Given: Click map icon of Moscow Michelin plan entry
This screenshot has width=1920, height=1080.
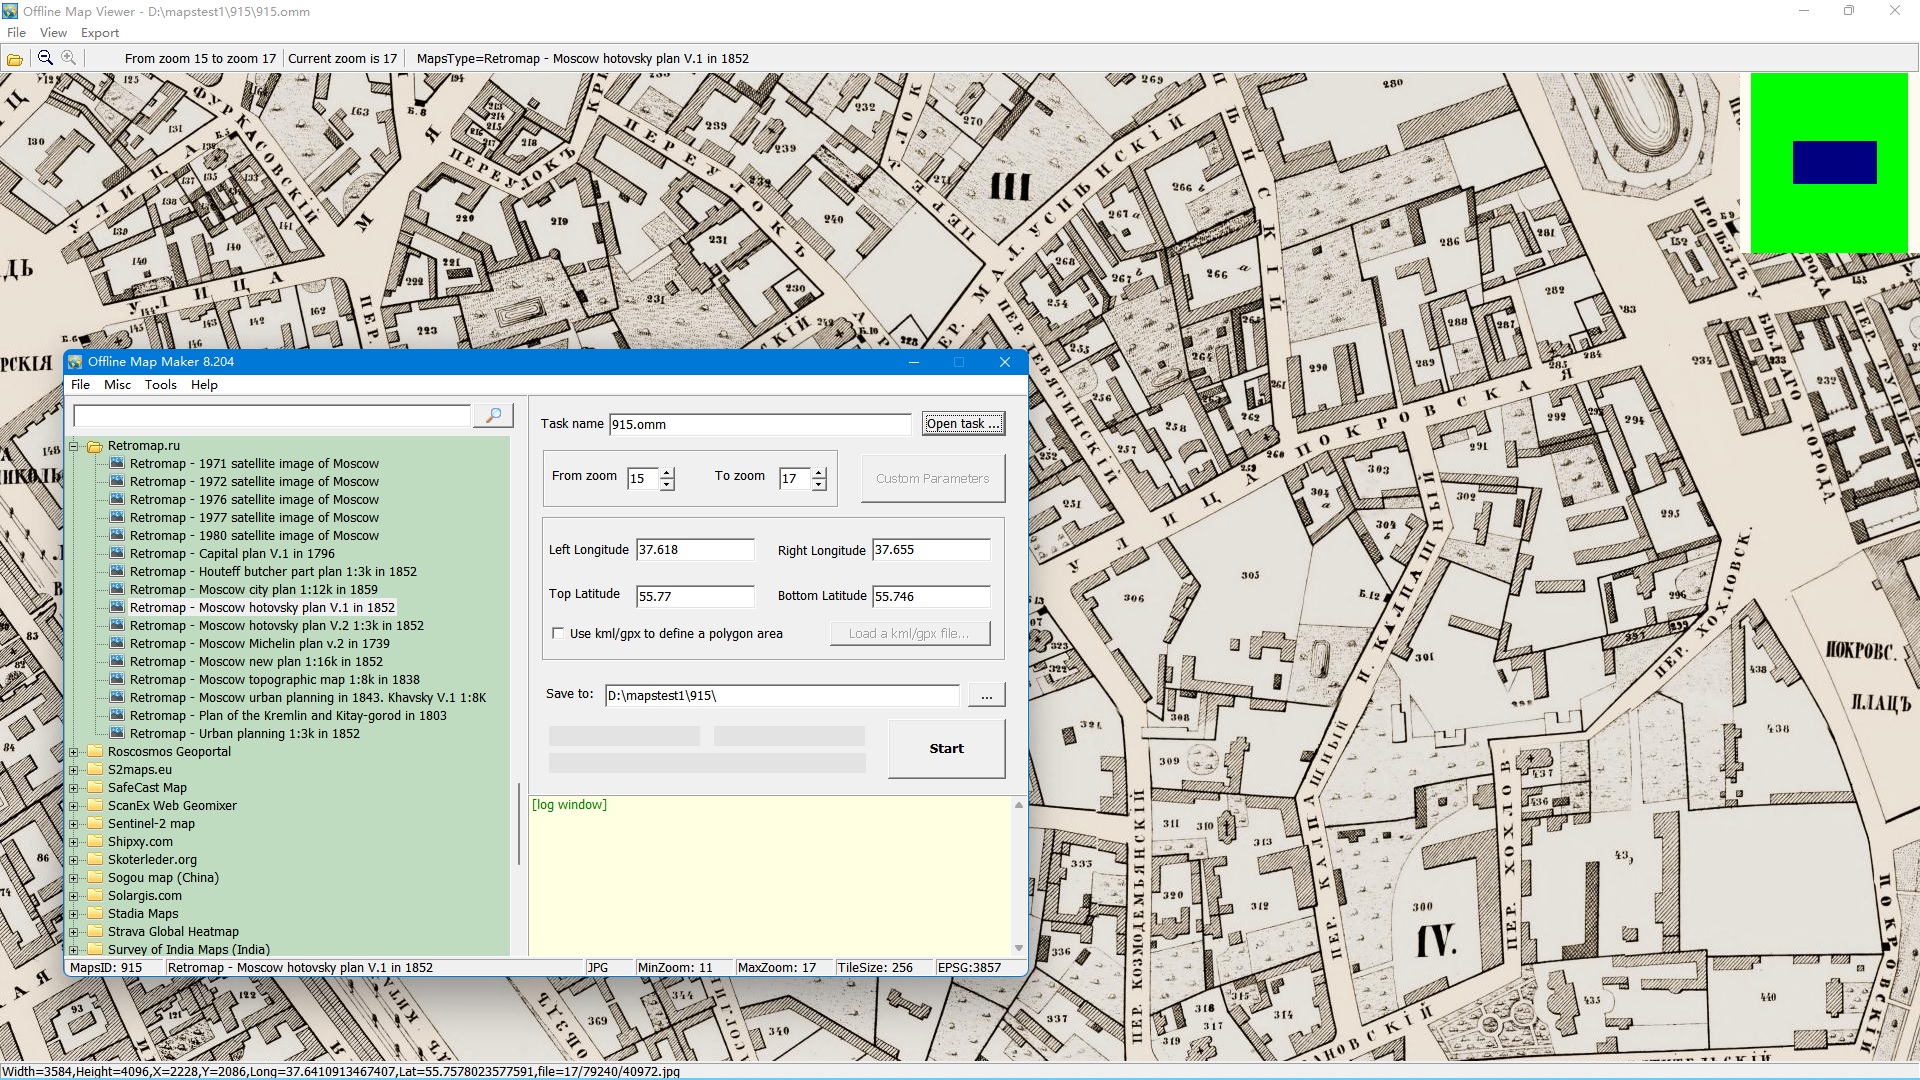Looking at the screenshot, I should click(117, 643).
